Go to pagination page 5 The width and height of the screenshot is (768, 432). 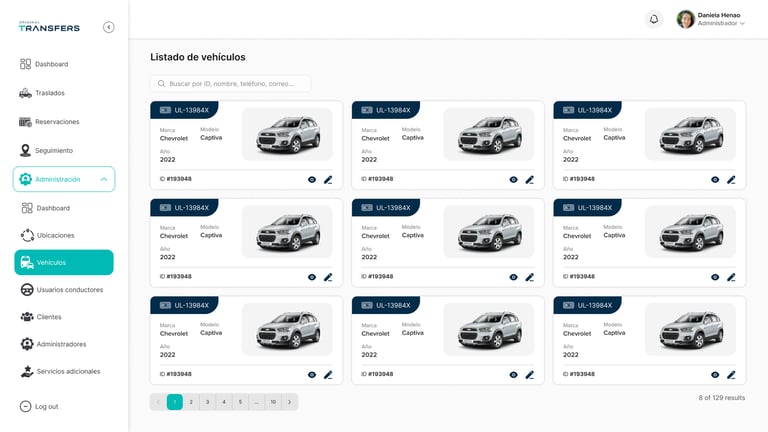click(x=240, y=402)
